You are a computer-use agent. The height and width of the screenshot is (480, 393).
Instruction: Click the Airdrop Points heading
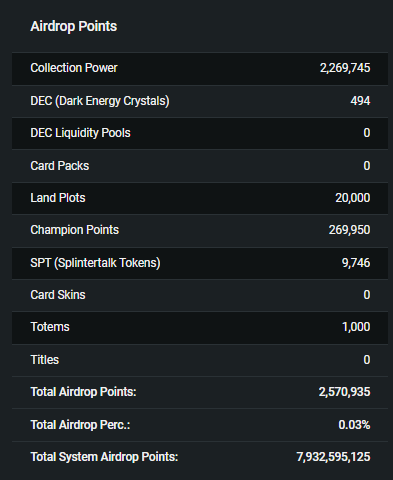coord(74,26)
